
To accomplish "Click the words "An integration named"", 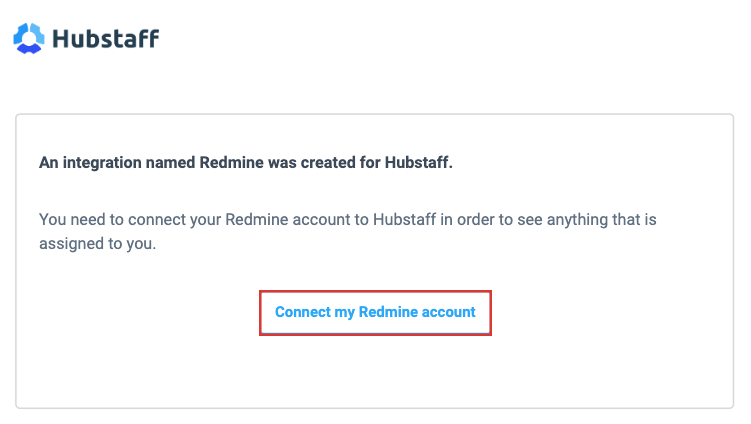I will (x=117, y=162).
